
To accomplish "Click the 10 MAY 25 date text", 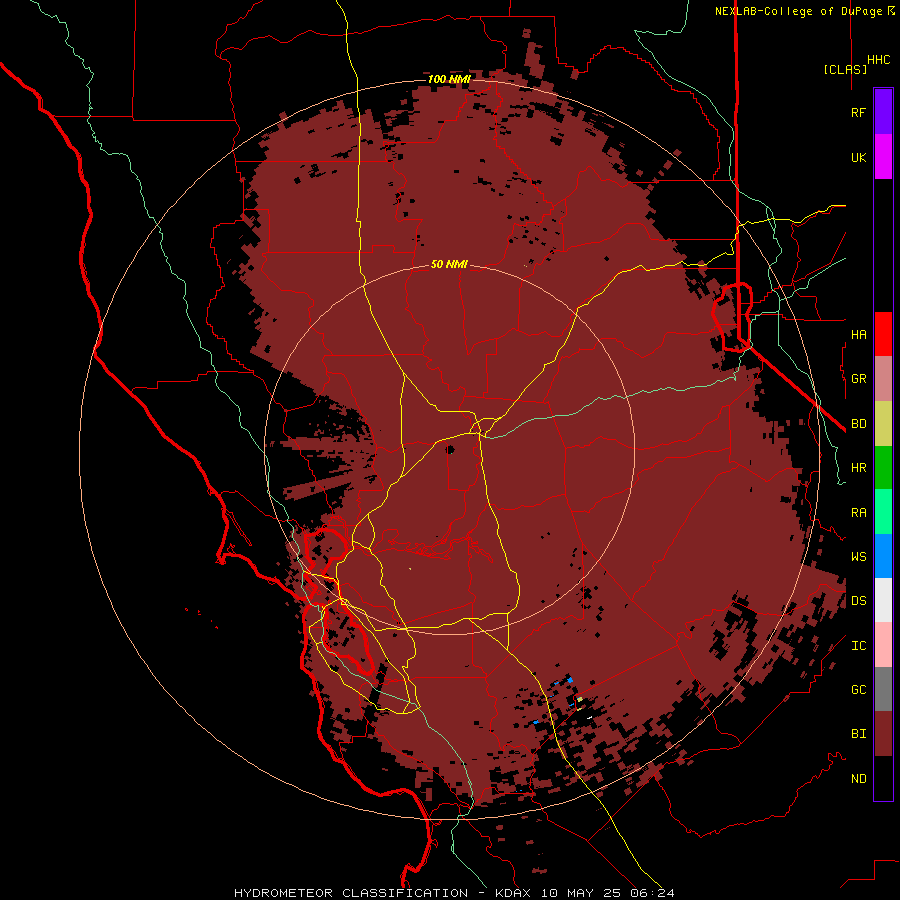I will pyautogui.click(x=583, y=893).
